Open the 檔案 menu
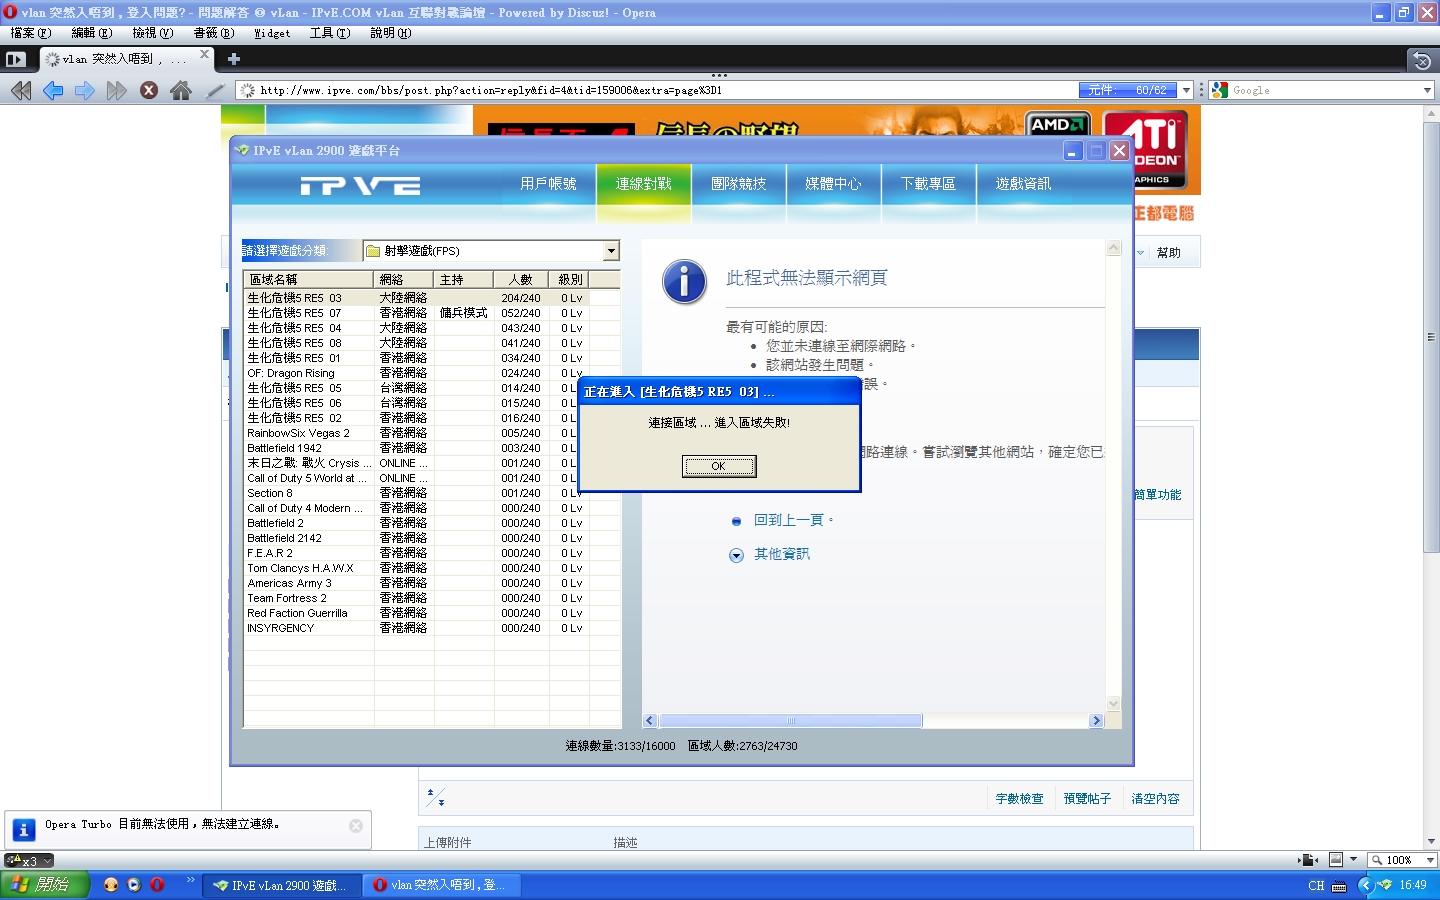The image size is (1440, 900). (31, 33)
